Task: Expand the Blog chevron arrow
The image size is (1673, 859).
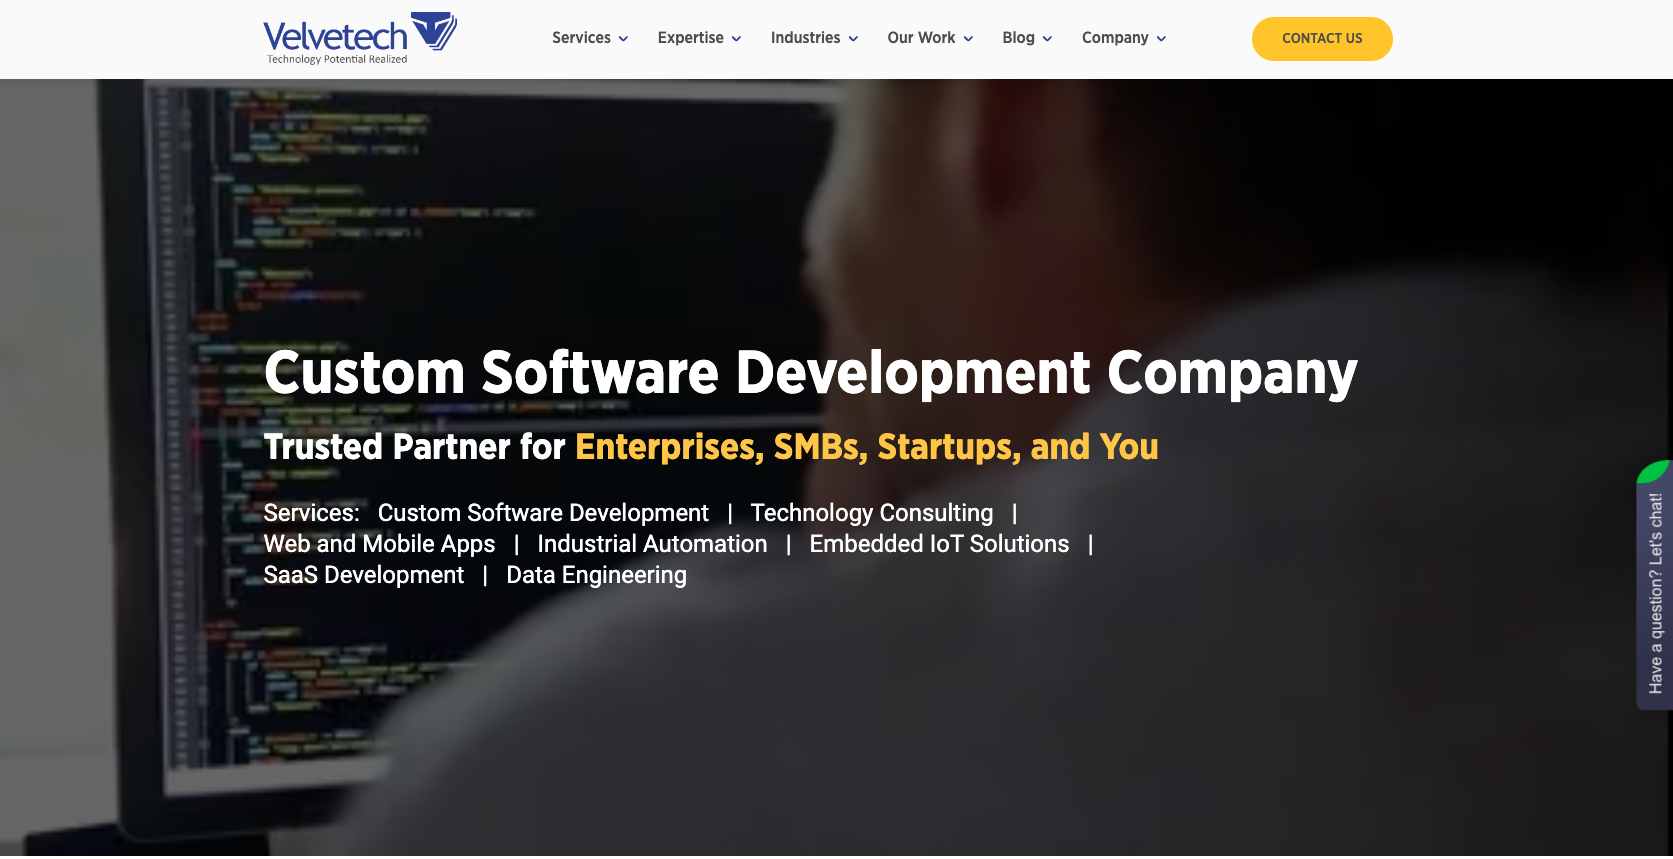Action: point(1047,39)
